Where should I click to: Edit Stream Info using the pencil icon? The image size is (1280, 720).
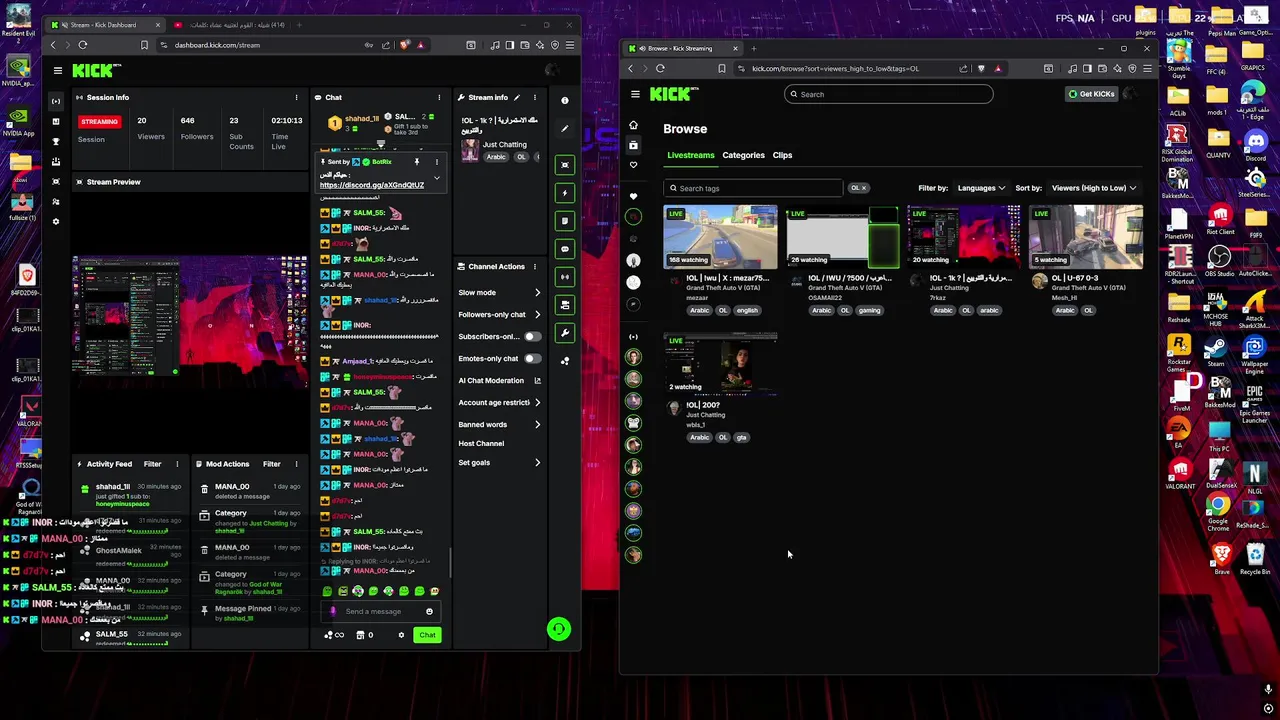517,97
